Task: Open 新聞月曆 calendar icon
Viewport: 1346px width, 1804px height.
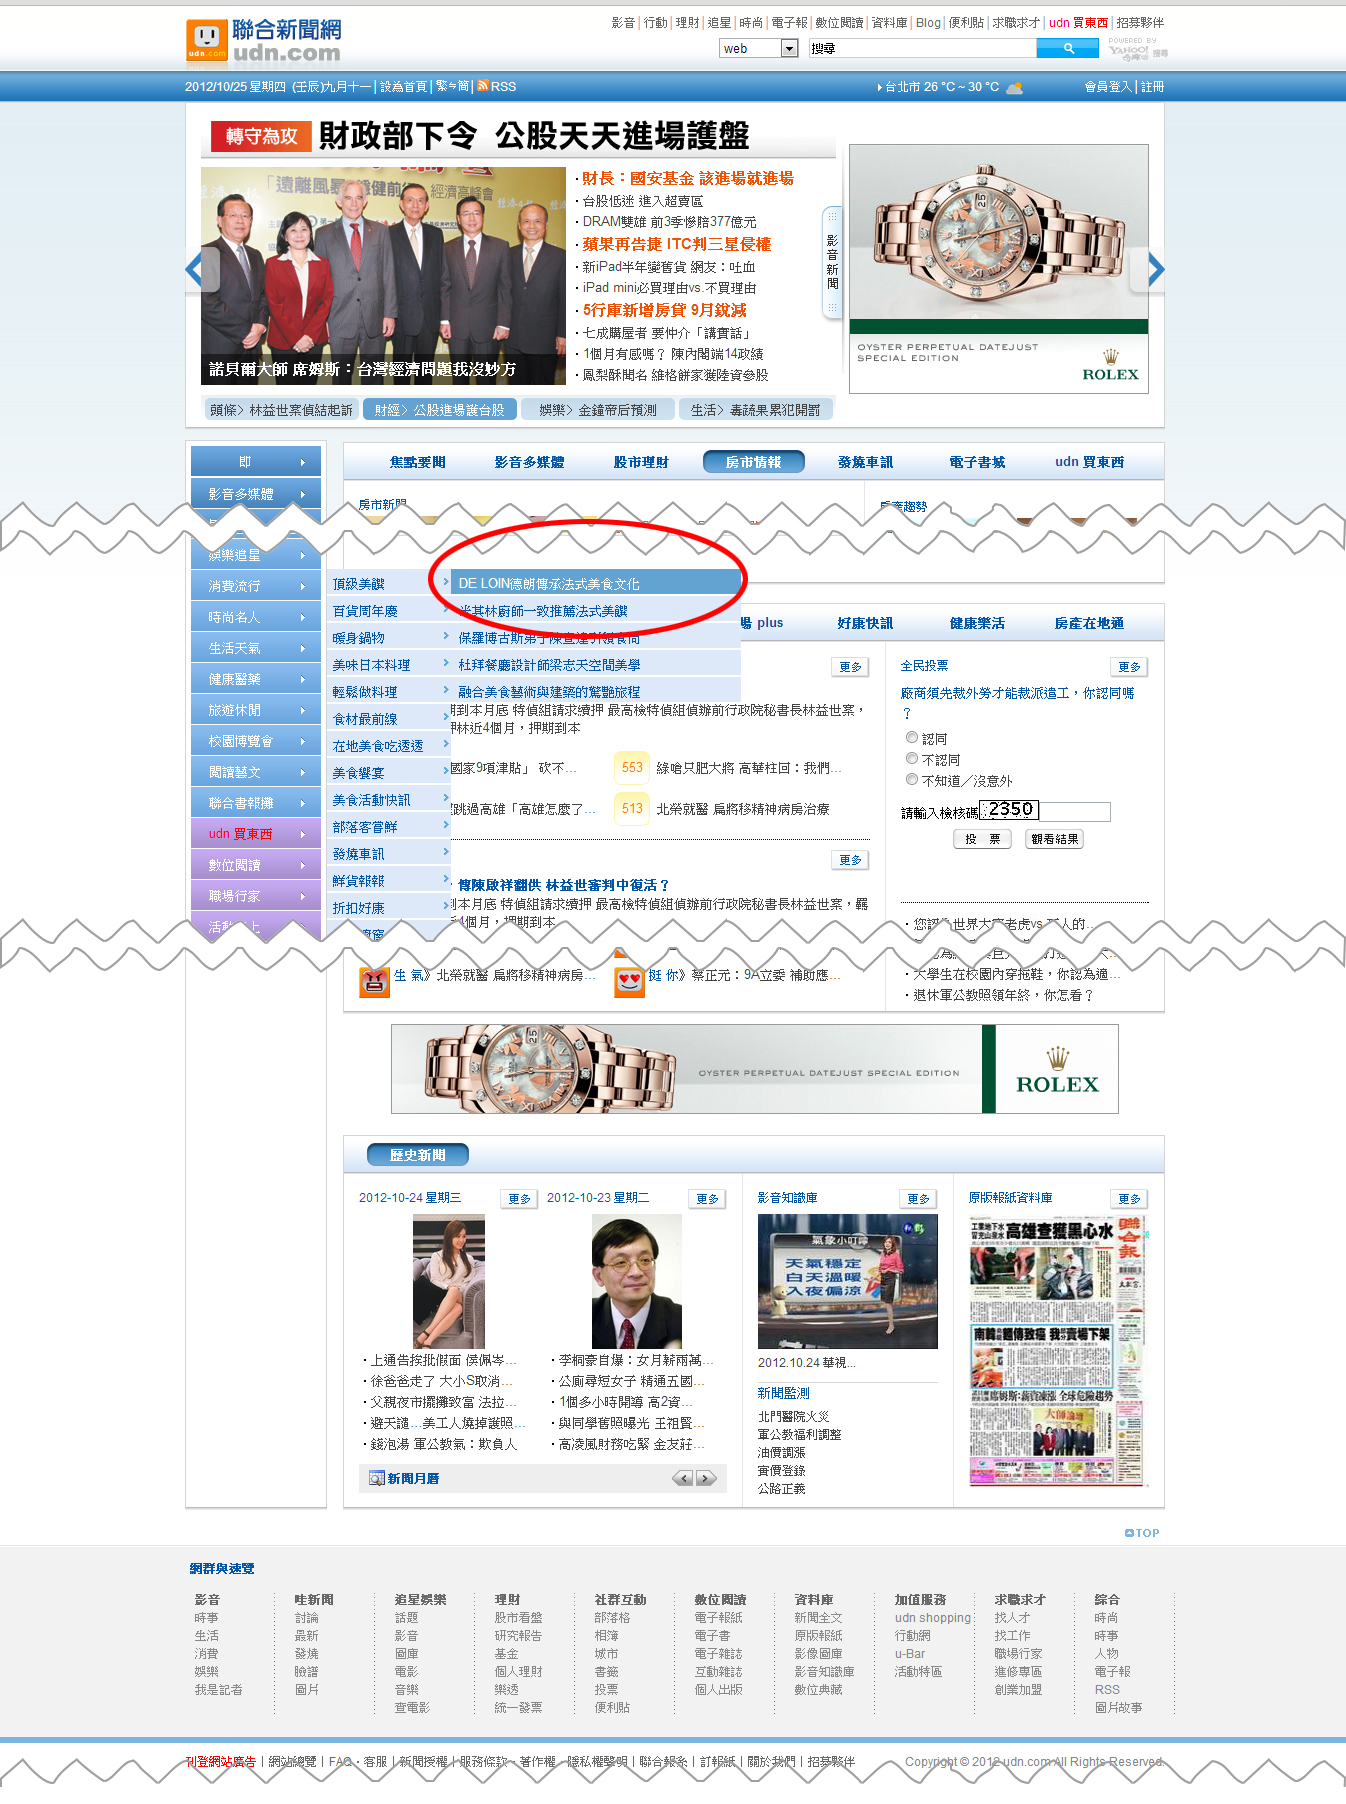Action: click(376, 1478)
